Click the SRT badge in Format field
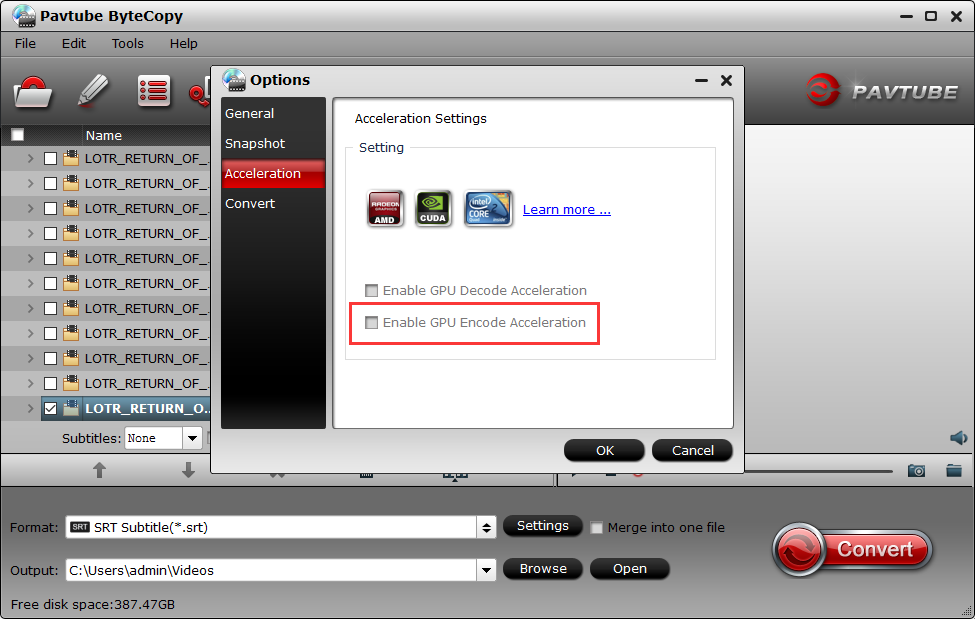 click(x=80, y=527)
